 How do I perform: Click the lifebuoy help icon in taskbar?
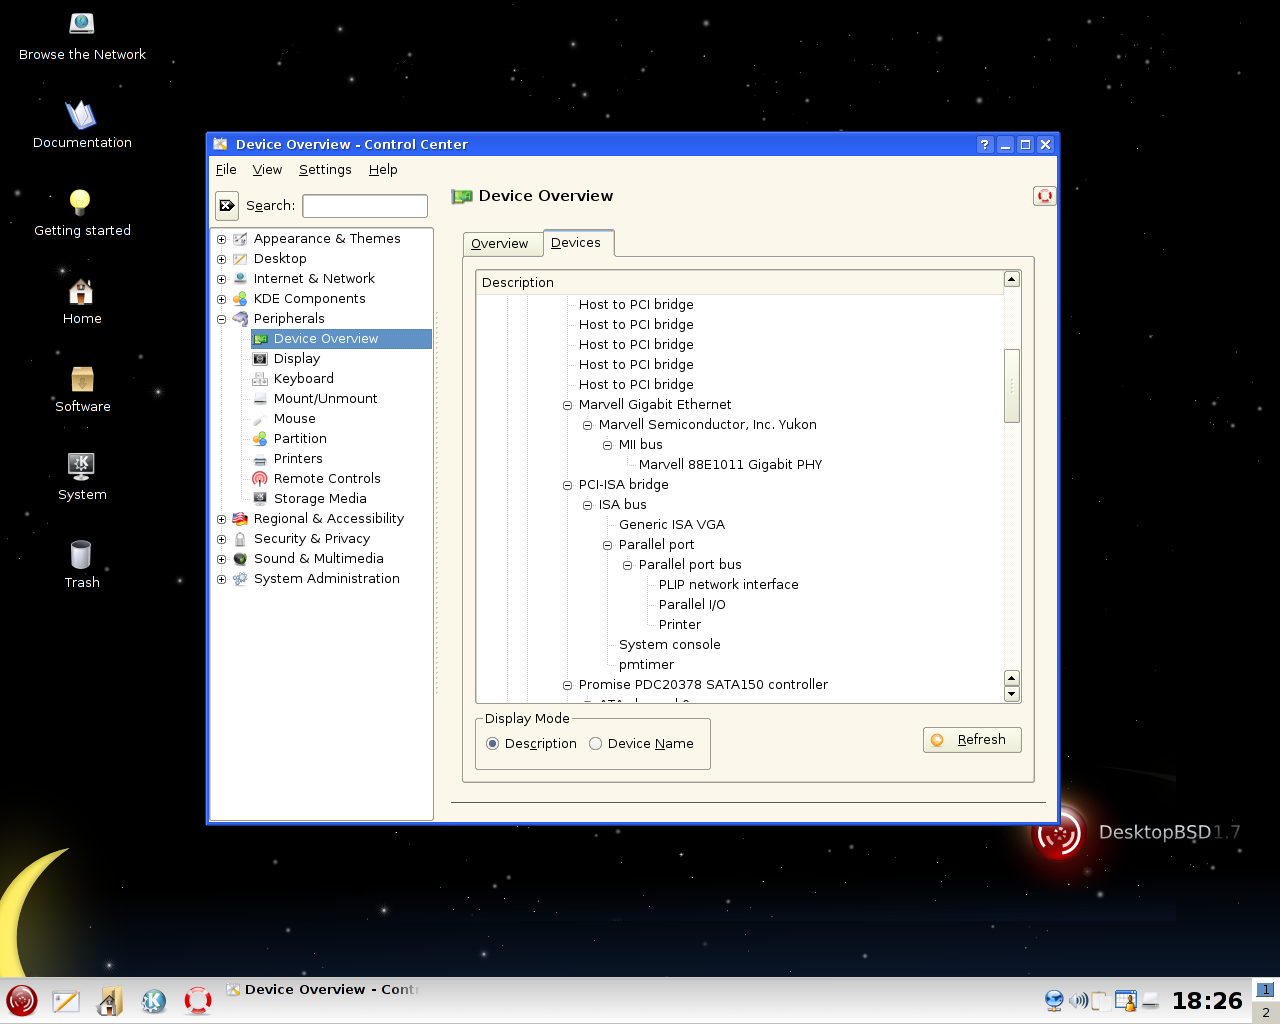point(198,1001)
